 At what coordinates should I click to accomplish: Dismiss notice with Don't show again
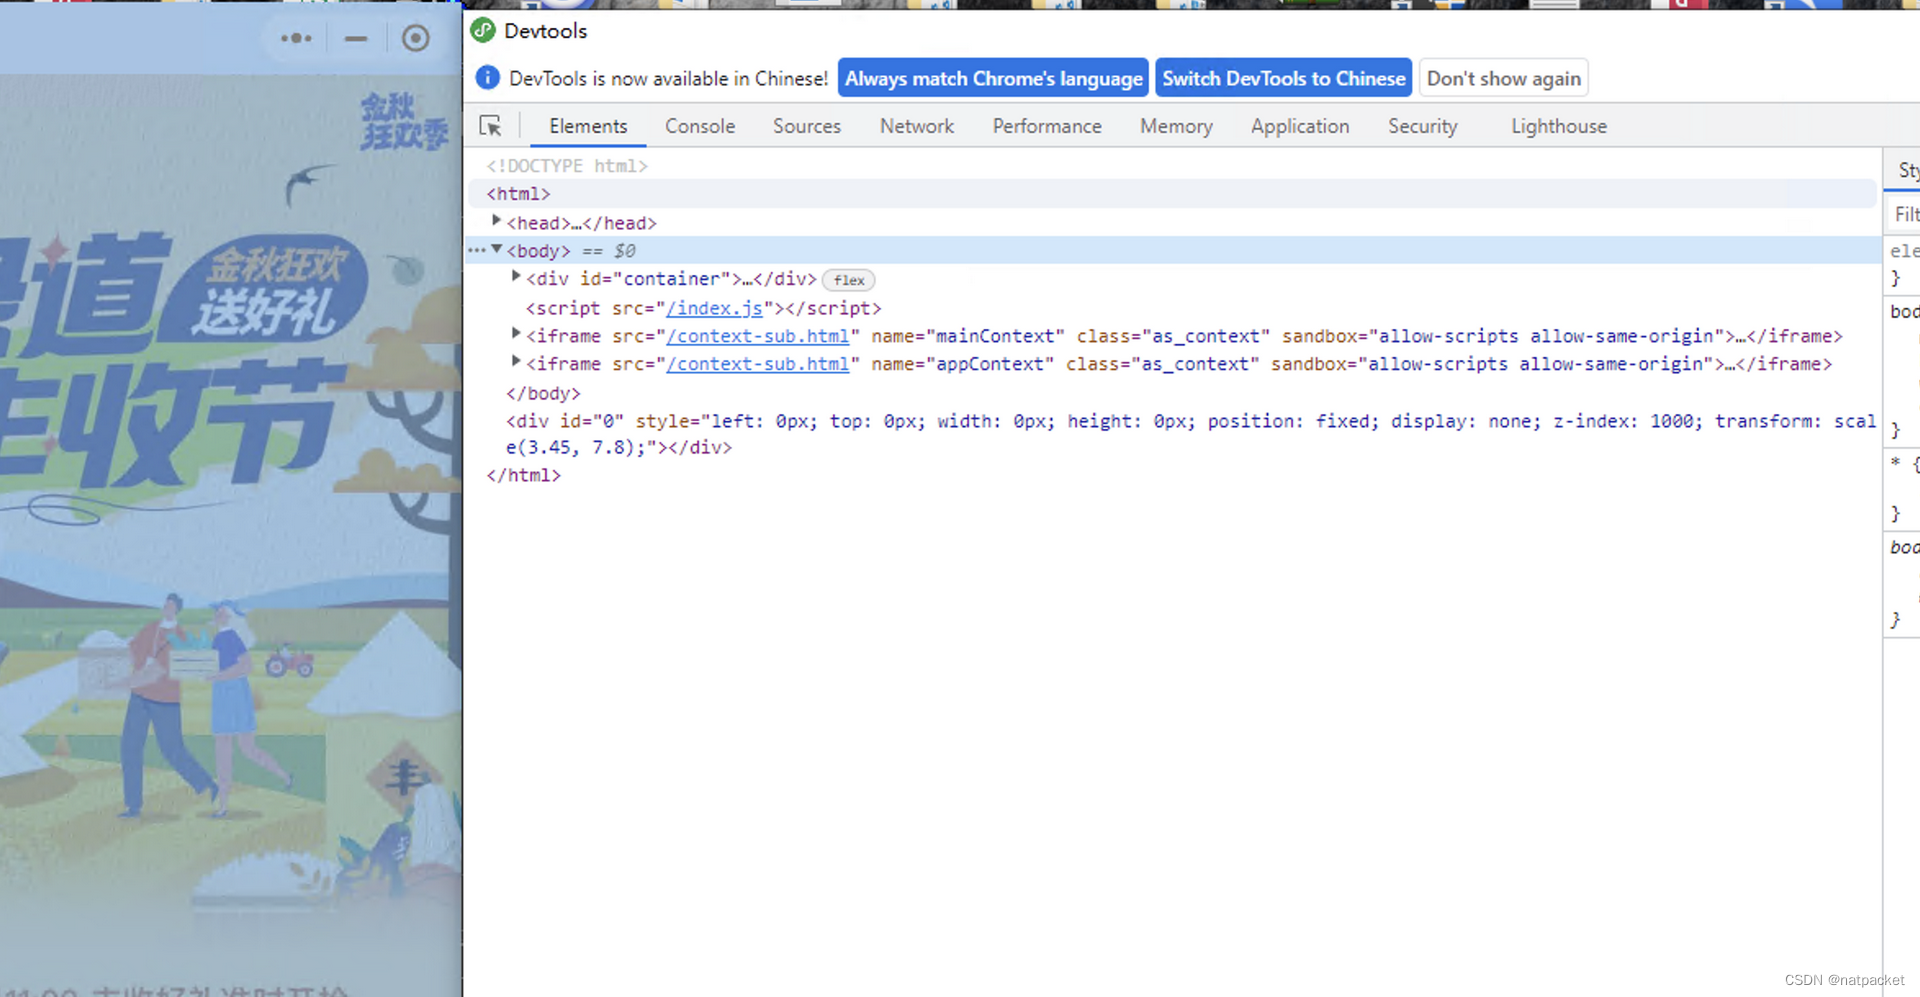point(1504,78)
